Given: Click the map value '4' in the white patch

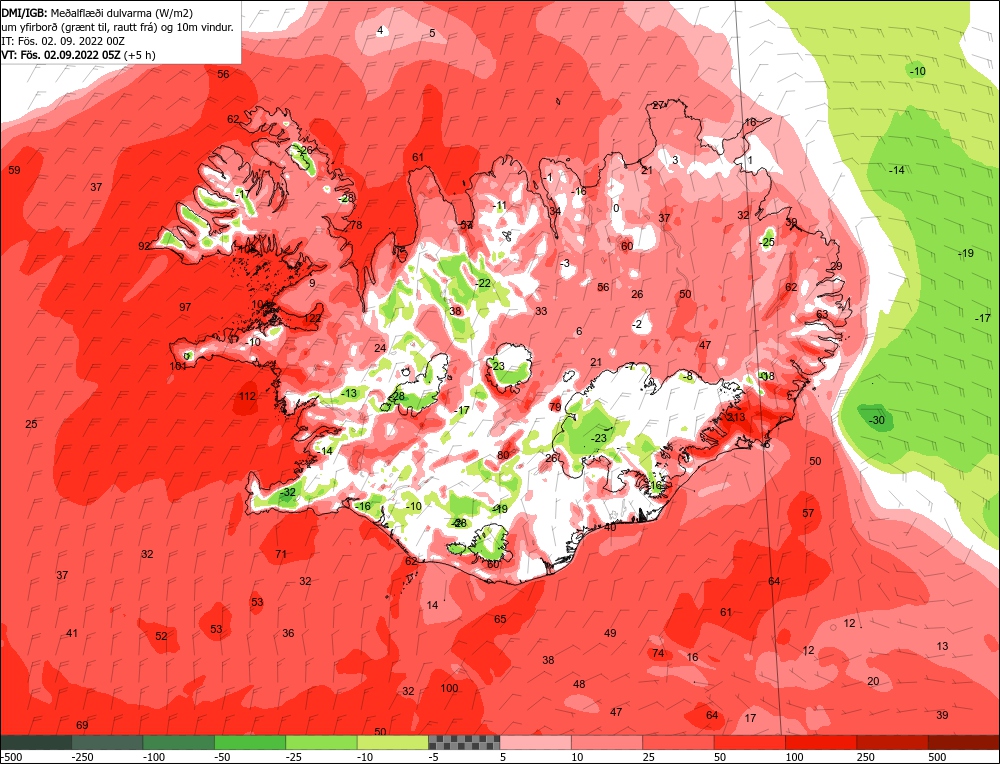Looking at the screenshot, I should [380, 30].
